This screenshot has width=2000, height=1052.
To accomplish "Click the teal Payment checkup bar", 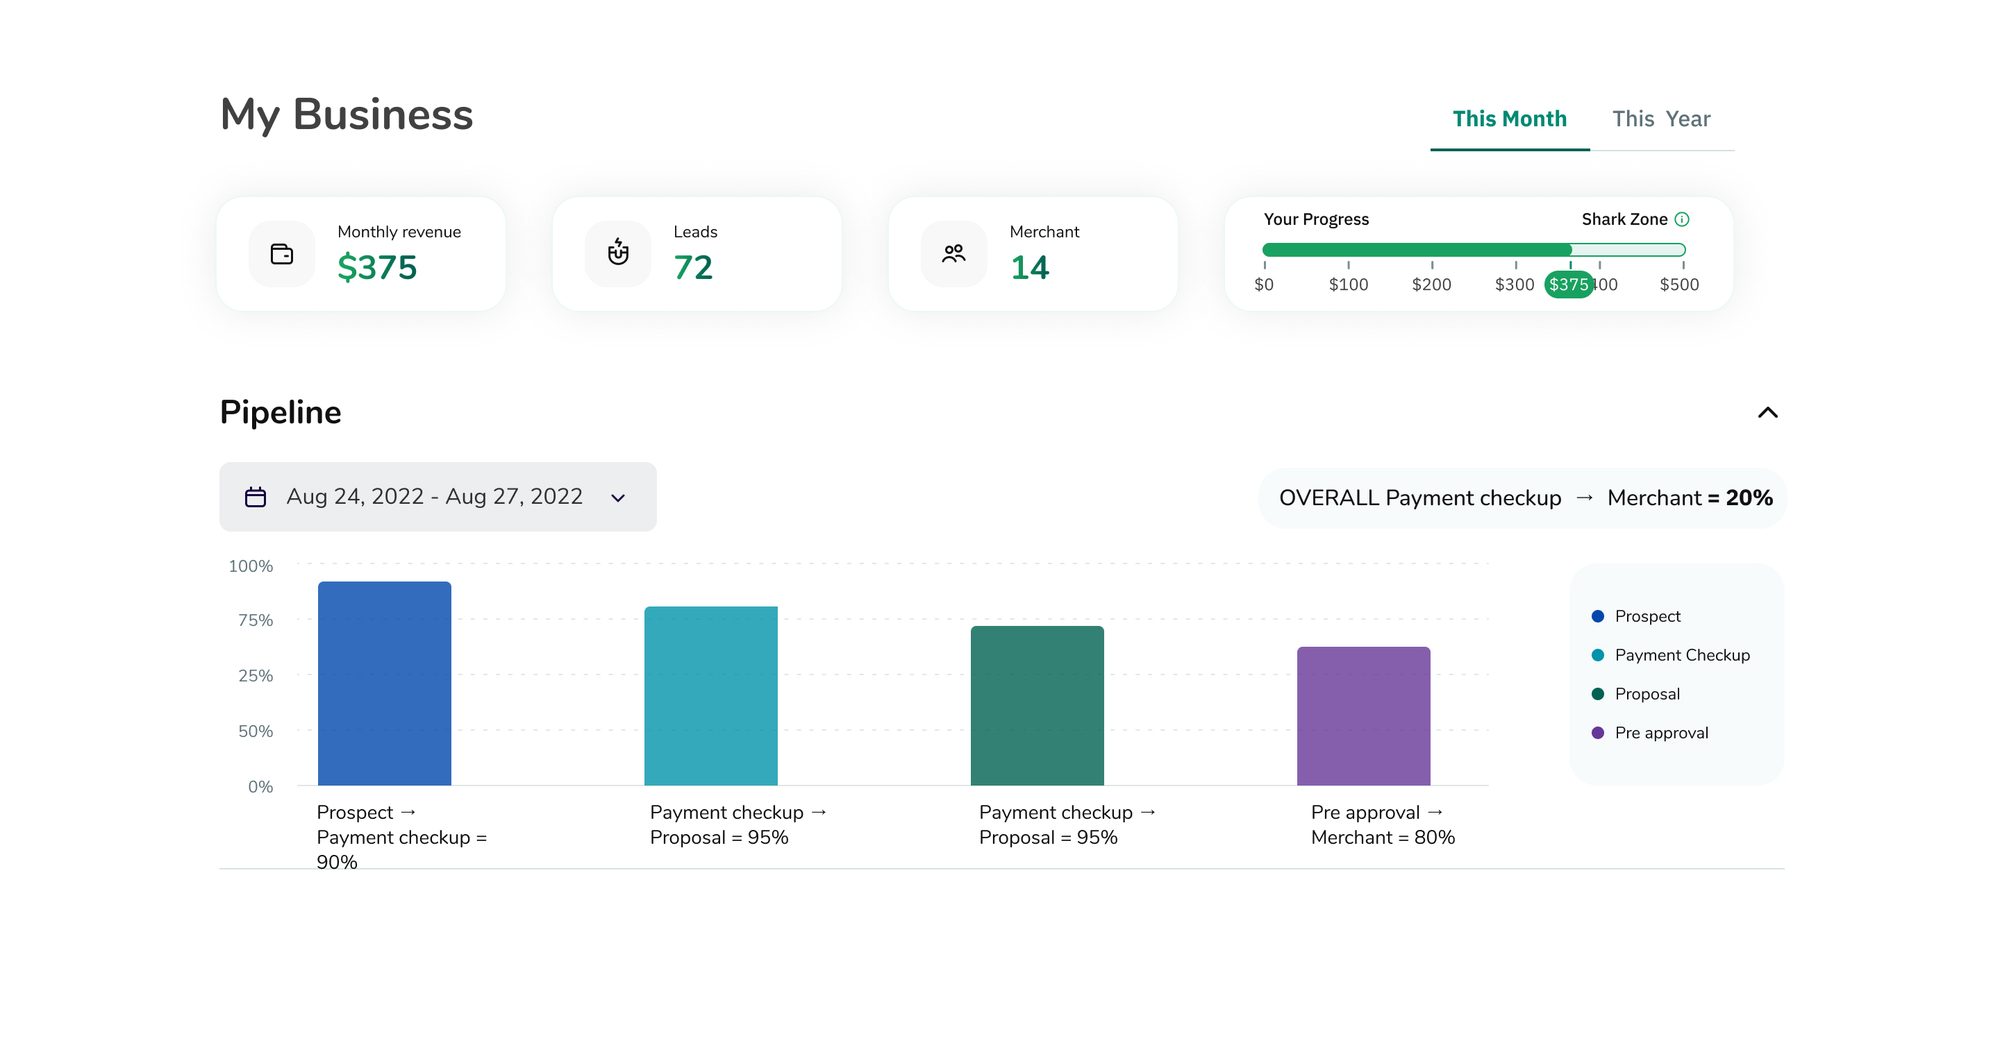I will coord(711,696).
